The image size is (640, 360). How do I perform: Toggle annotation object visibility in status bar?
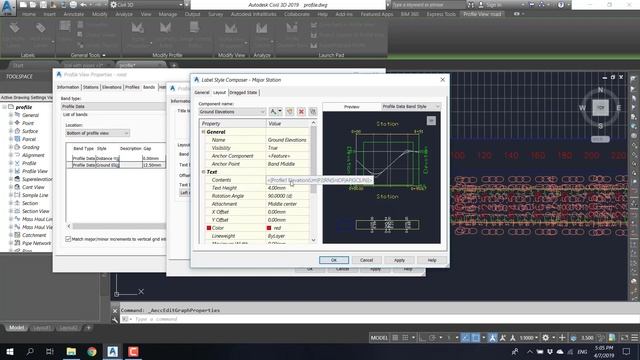click(493, 338)
